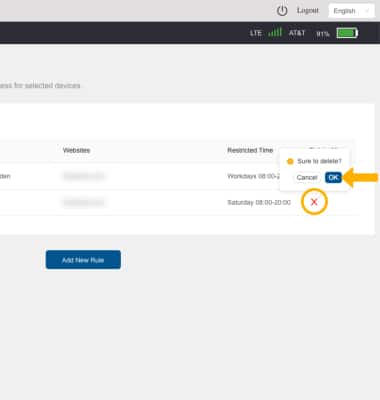This screenshot has width=380, height=400.
Task: Confirm deletion with the OK button
Action: click(333, 177)
